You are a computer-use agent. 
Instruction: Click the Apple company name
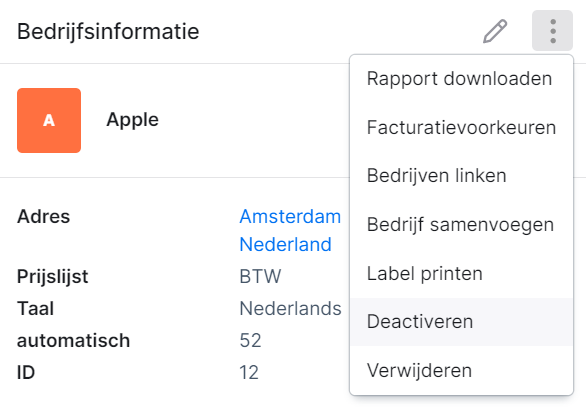tap(133, 120)
